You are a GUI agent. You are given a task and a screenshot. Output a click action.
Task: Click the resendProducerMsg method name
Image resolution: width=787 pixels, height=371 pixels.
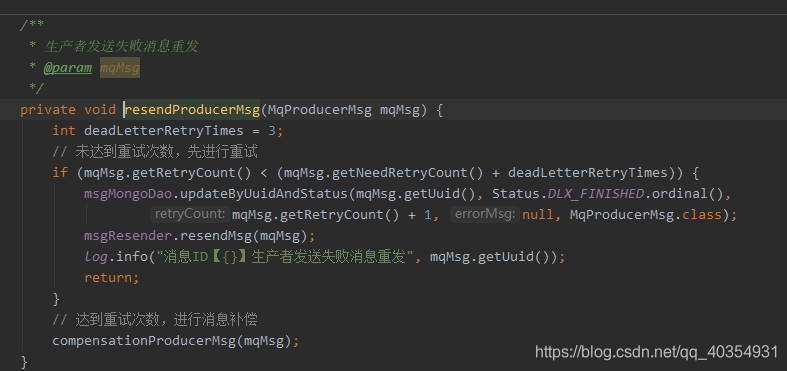[x=192, y=110]
